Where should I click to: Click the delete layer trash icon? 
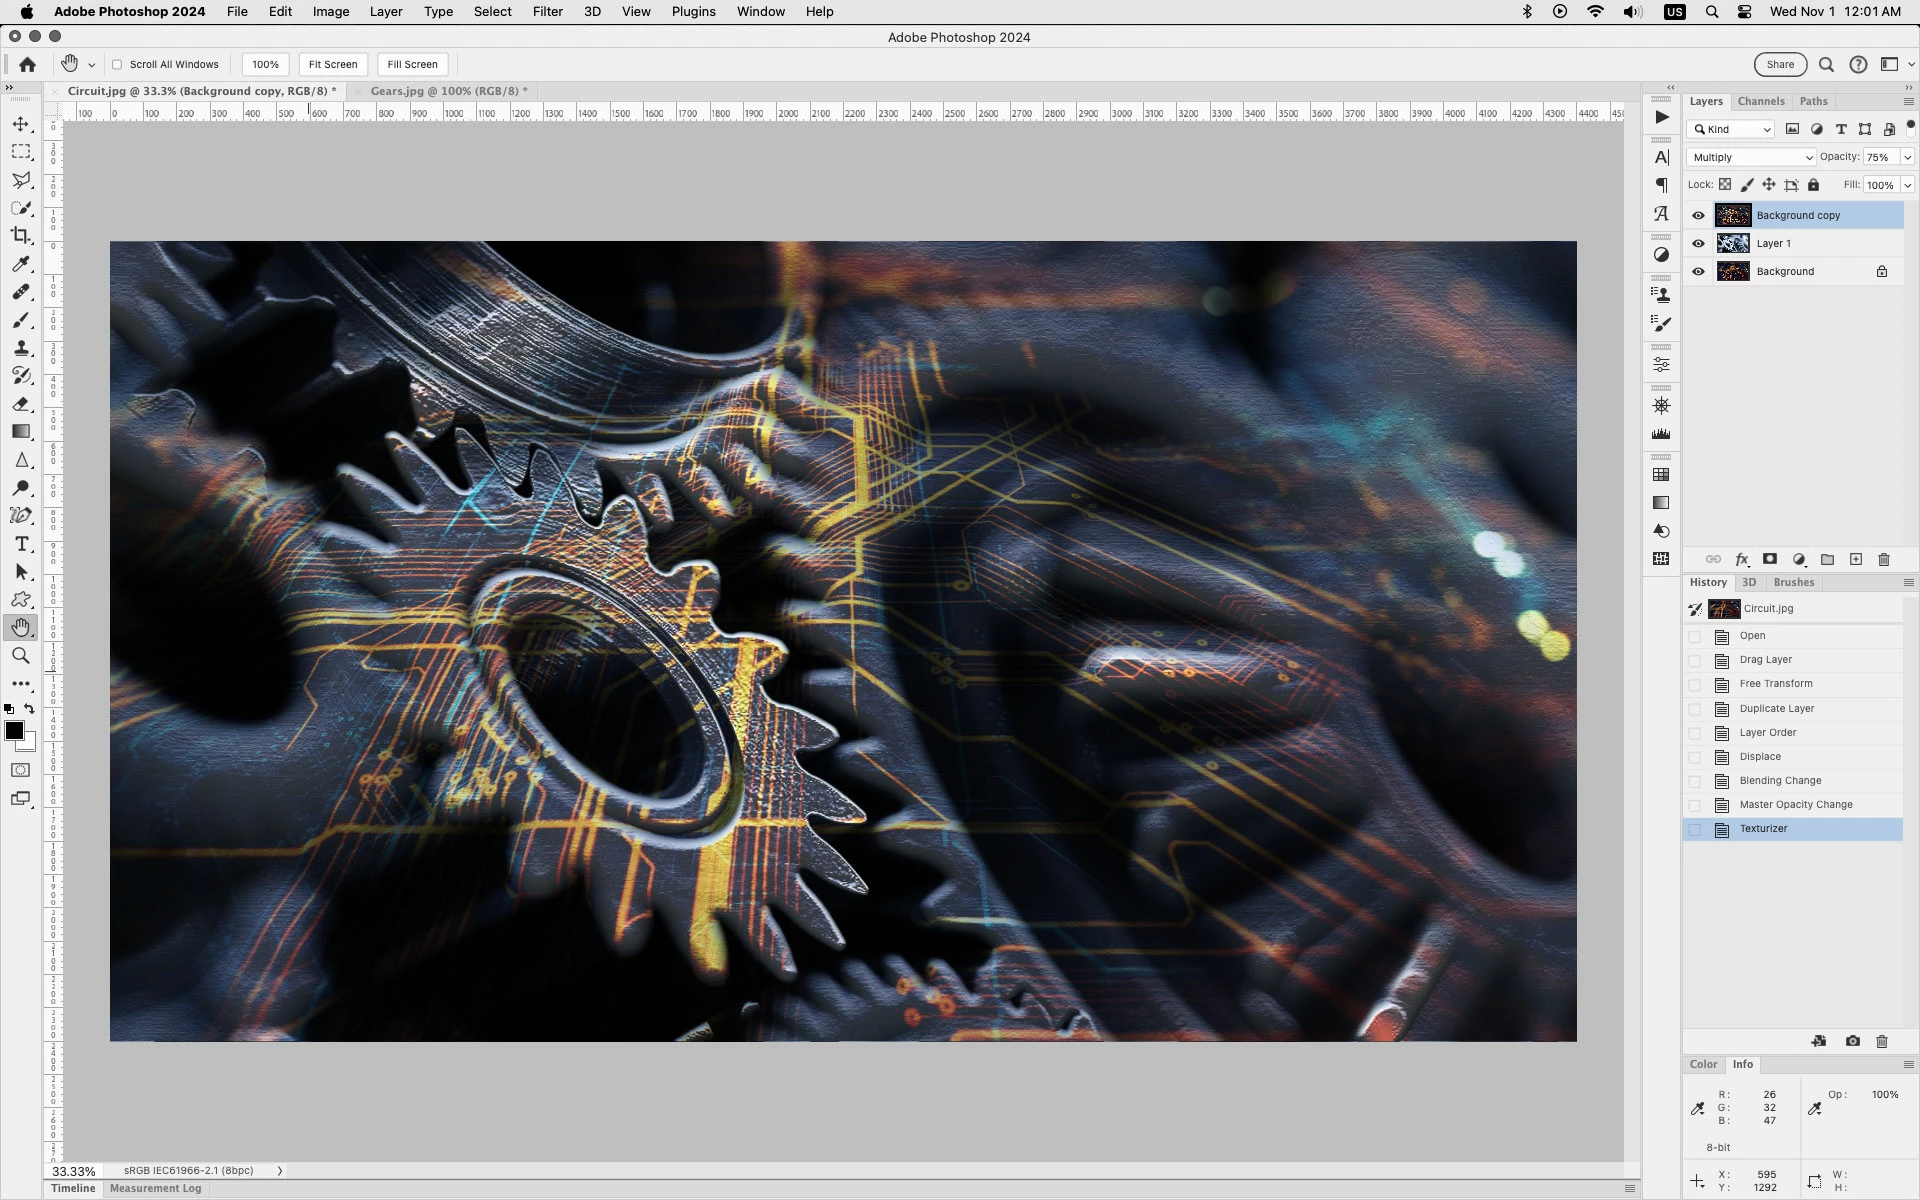point(1884,559)
